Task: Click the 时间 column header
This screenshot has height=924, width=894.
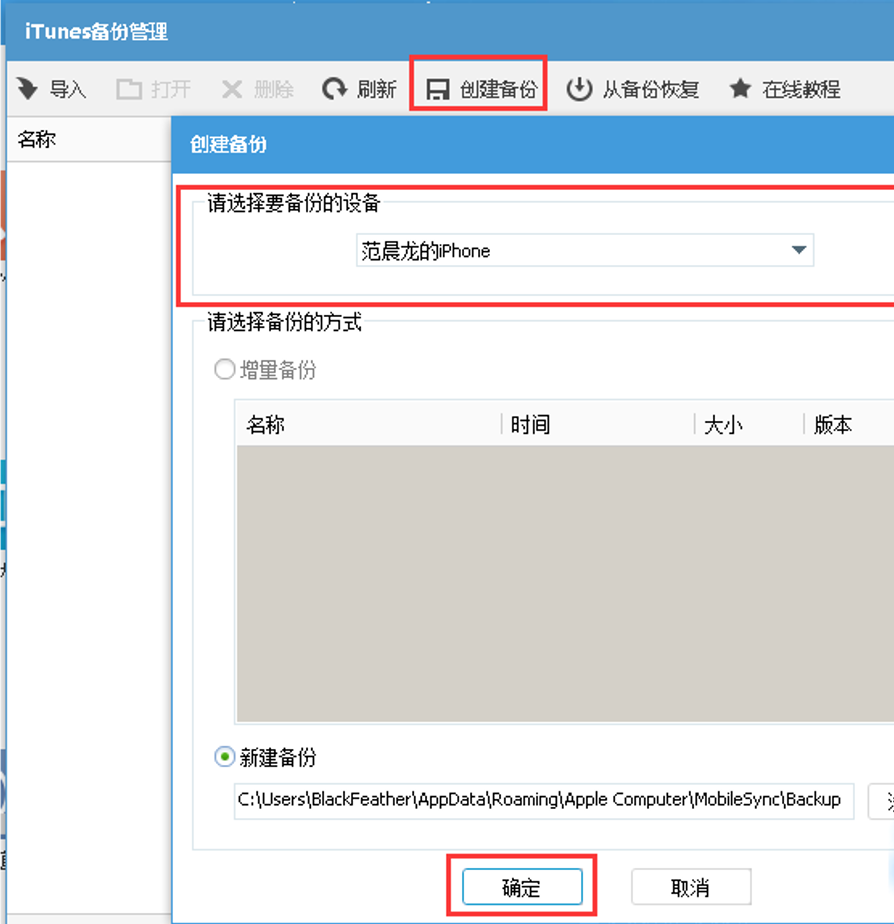Action: tap(530, 424)
